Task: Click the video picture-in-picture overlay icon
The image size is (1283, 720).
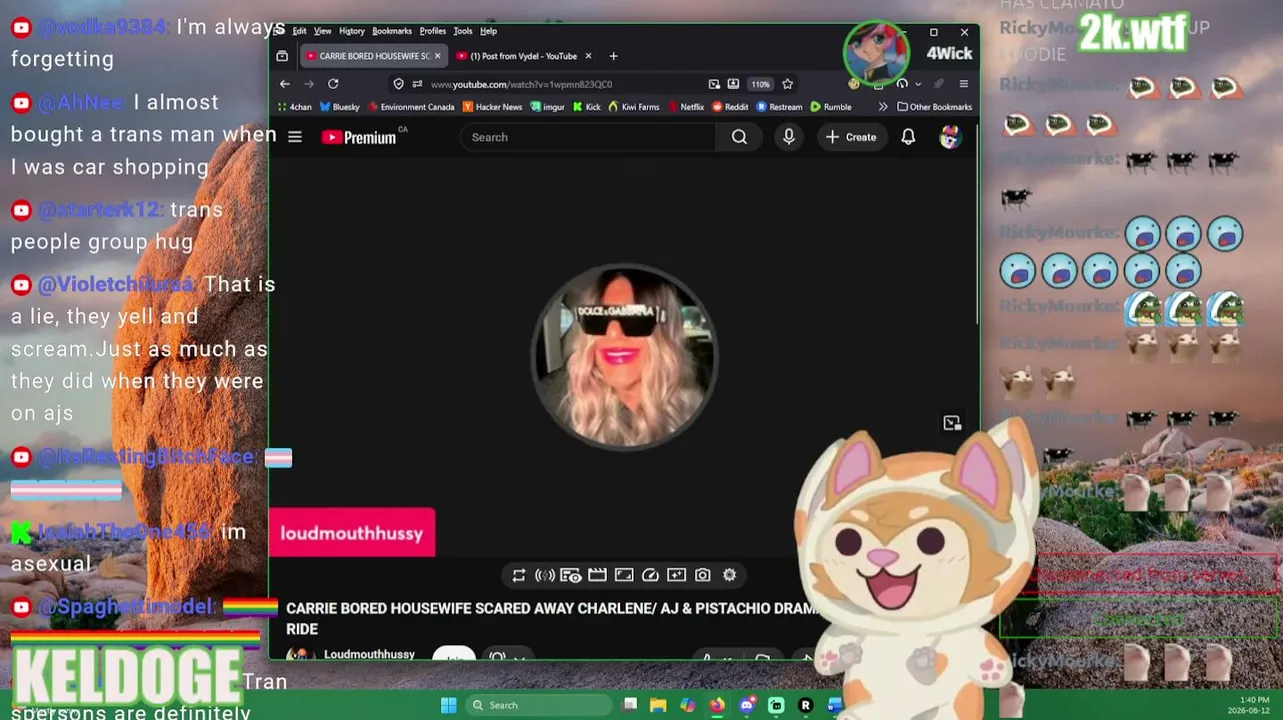Action: tap(952, 423)
